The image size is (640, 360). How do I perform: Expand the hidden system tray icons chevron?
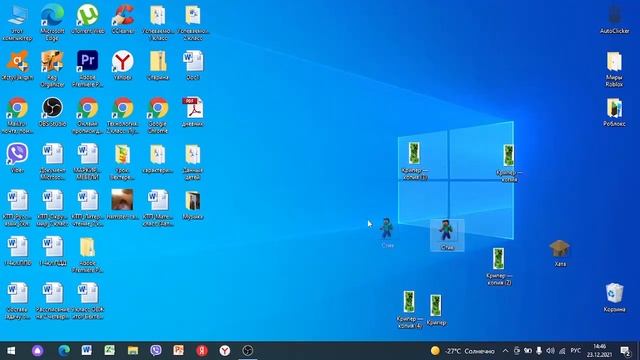click(x=505, y=351)
